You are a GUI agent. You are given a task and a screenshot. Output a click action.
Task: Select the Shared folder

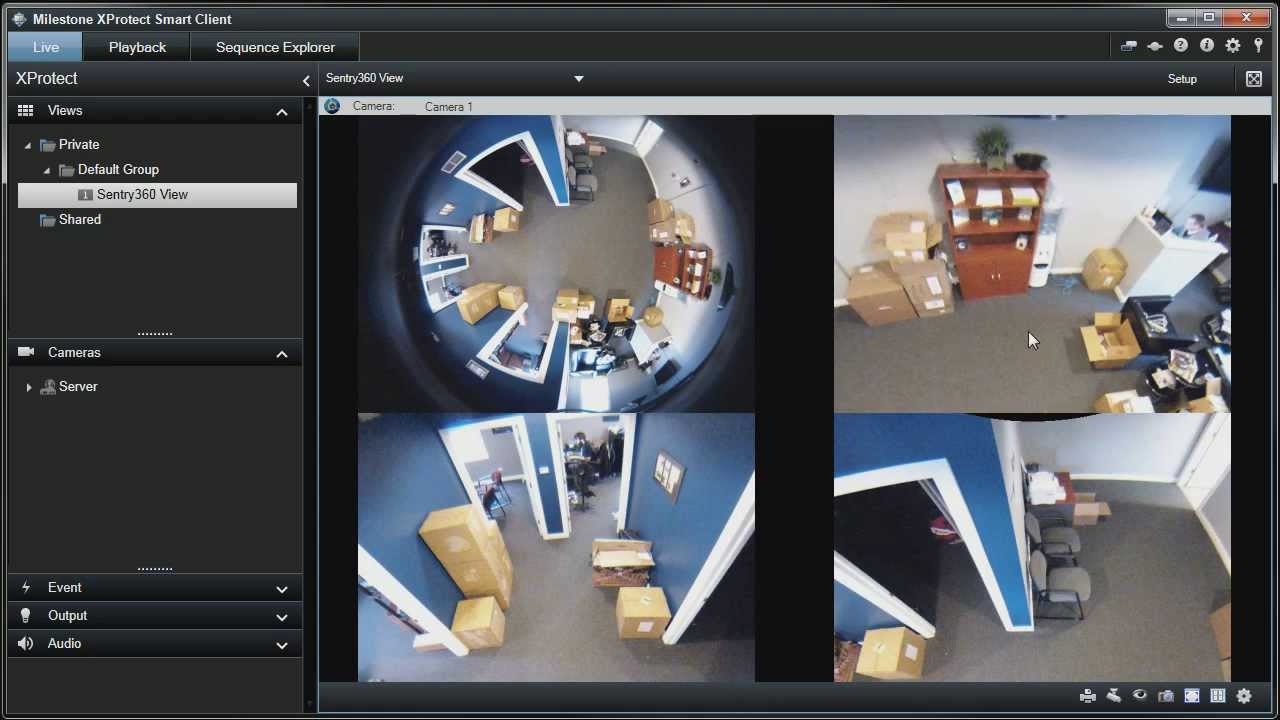coord(80,219)
